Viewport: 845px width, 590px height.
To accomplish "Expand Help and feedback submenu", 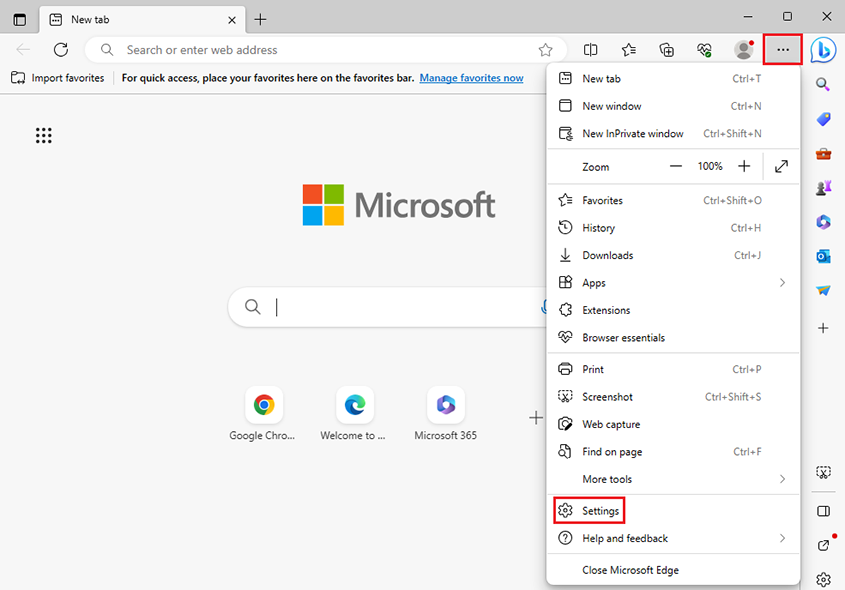I will click(x=673, y=538).
